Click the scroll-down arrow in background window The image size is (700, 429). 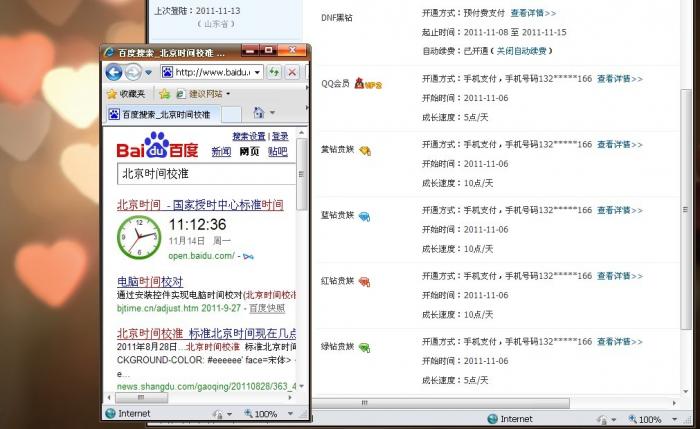pyautogui.click(x=685, y=392)
